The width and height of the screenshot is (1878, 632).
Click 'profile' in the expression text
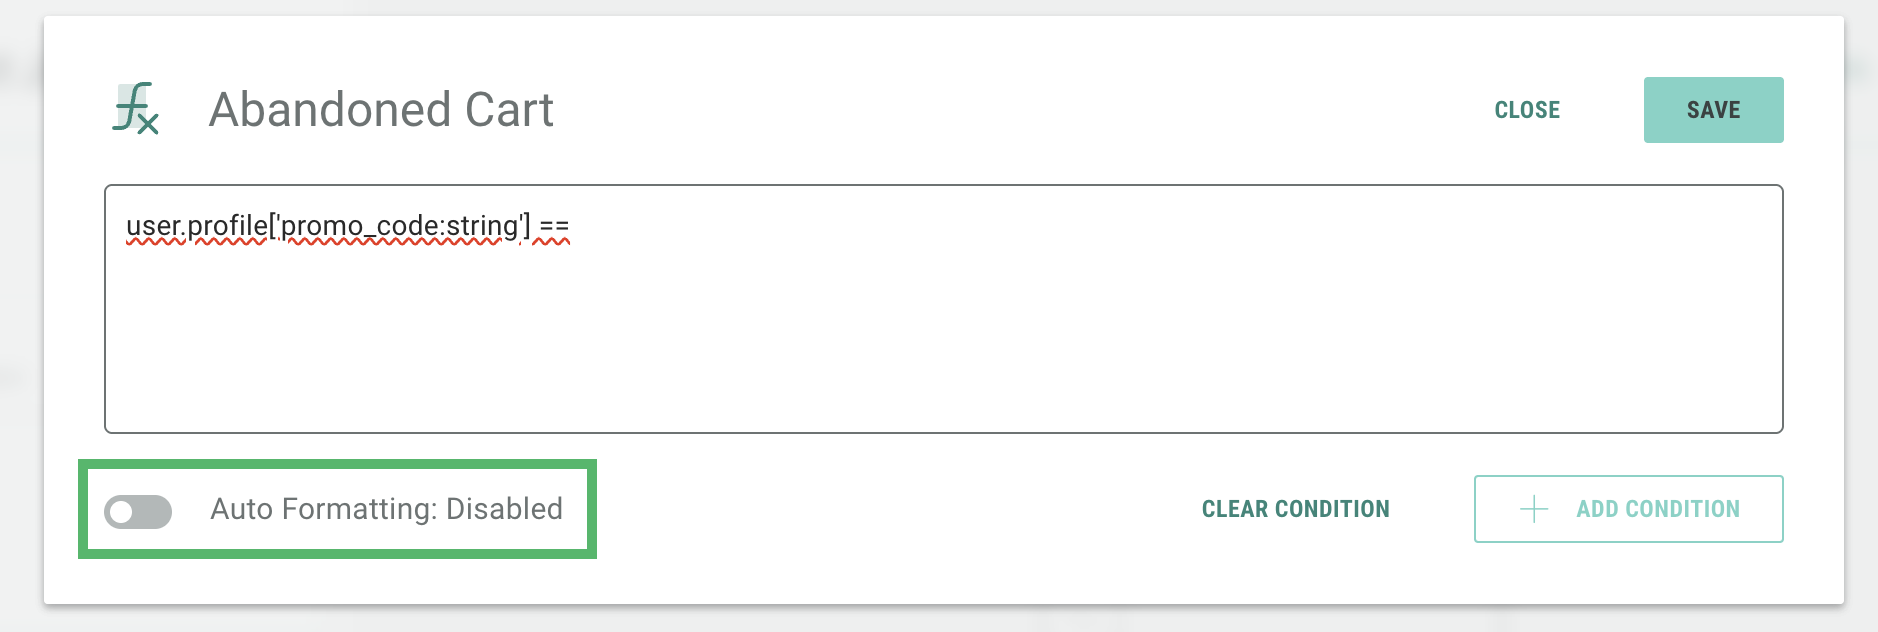227,227
